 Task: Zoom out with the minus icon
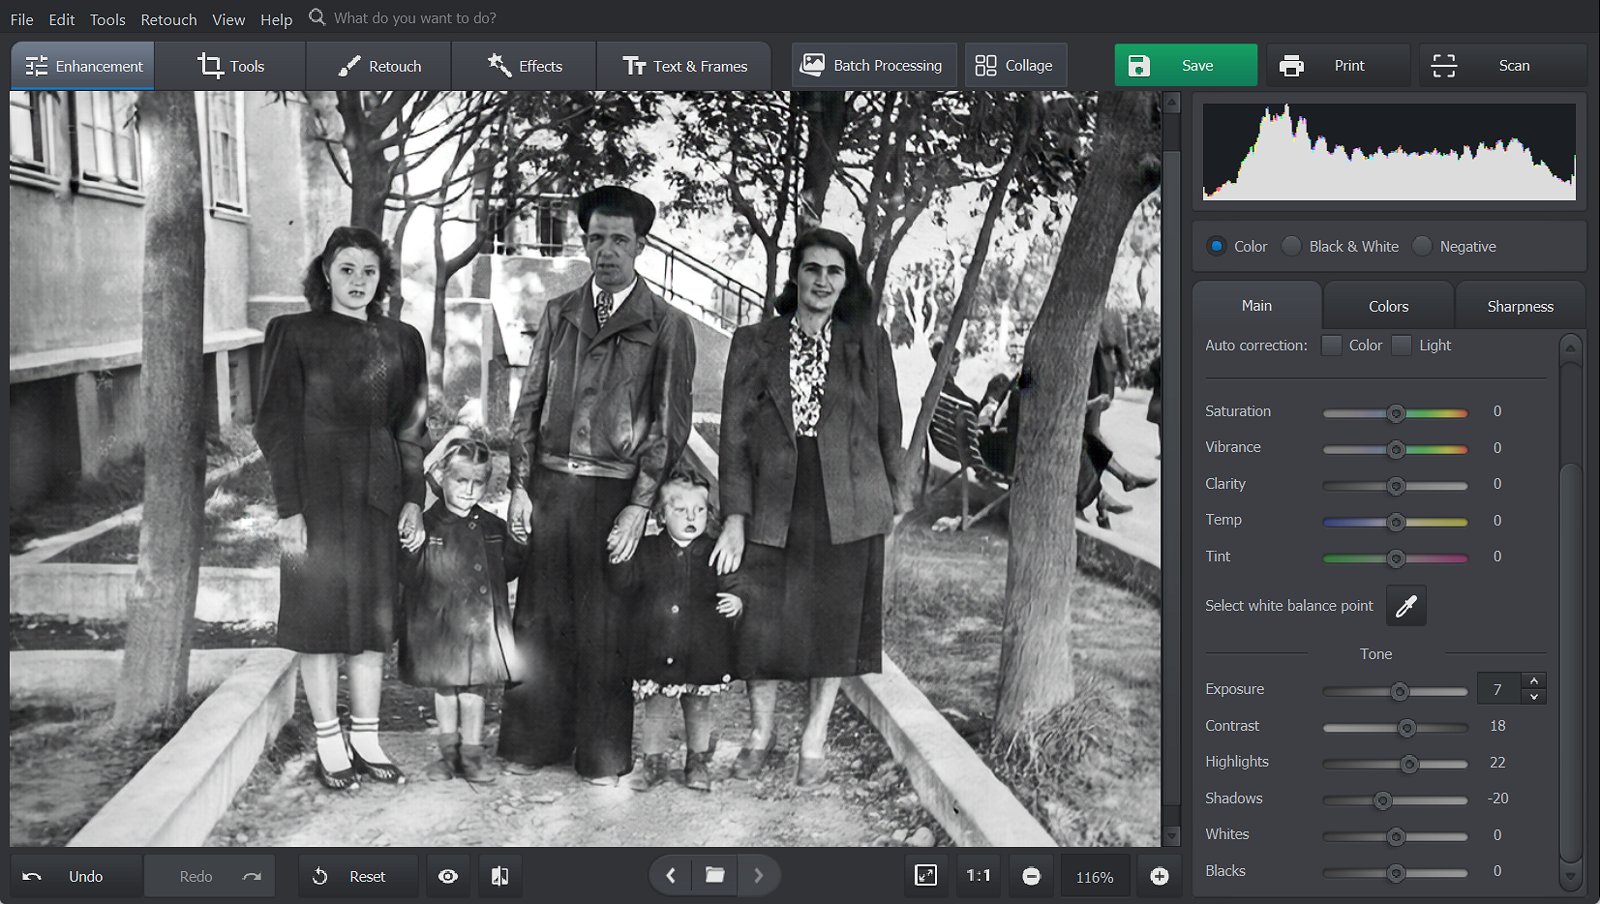pyautogui.click(x=1031, y=876)
